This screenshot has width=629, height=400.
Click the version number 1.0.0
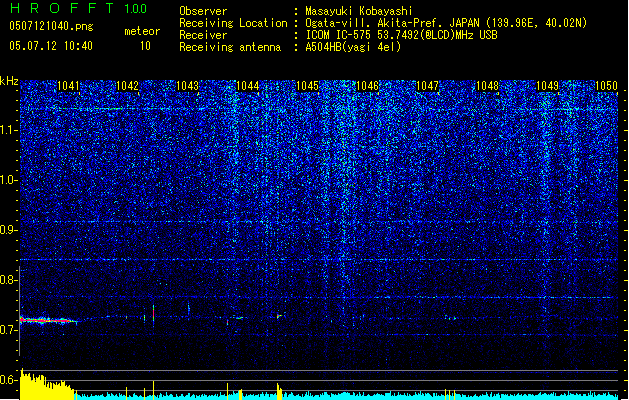[x=135, y=8]
